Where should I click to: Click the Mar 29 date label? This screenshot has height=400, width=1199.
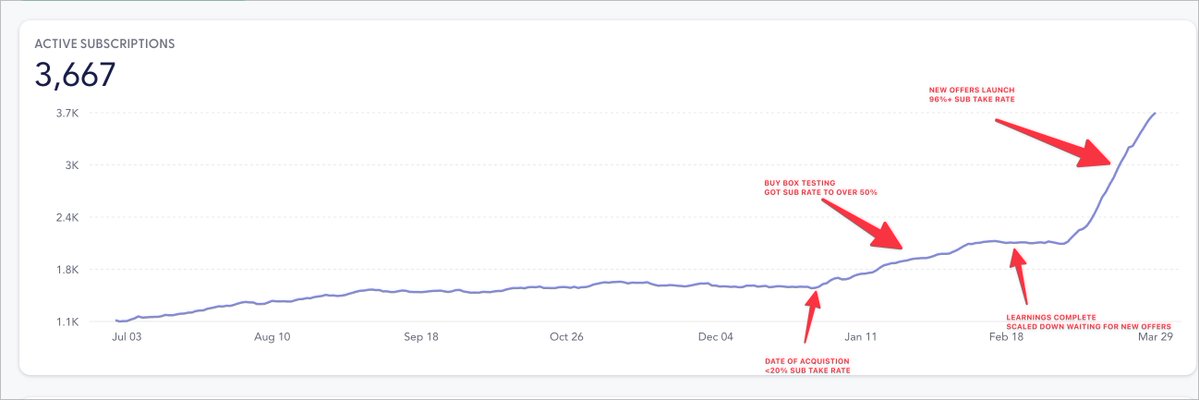pyautogui.click(x=1155, y=337)
